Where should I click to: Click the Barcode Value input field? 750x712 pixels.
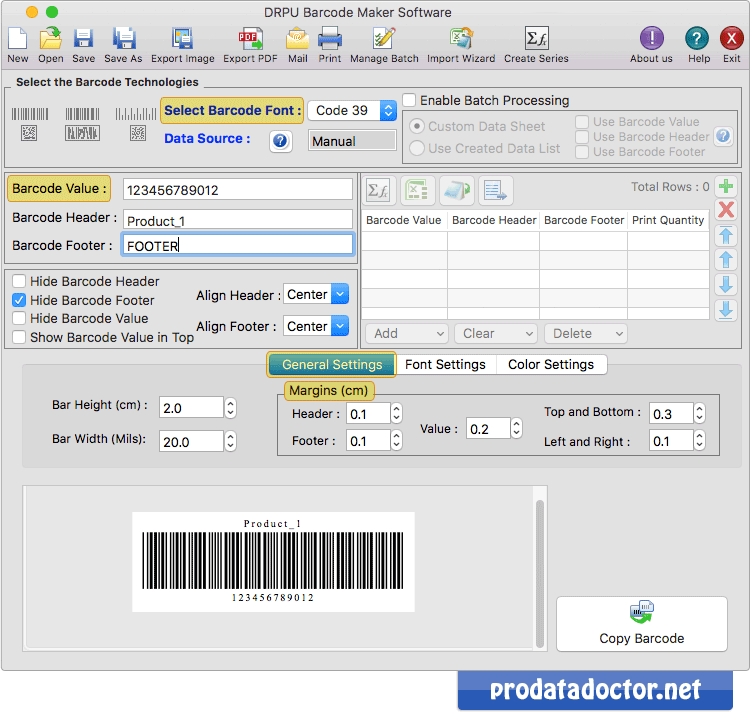pyautogui.click(x=238, y=190)
